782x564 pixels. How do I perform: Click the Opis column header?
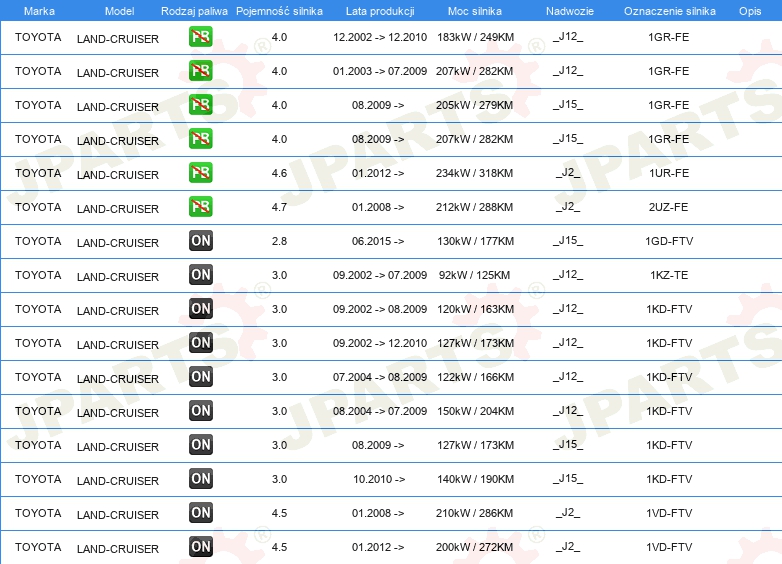(750, 11)
